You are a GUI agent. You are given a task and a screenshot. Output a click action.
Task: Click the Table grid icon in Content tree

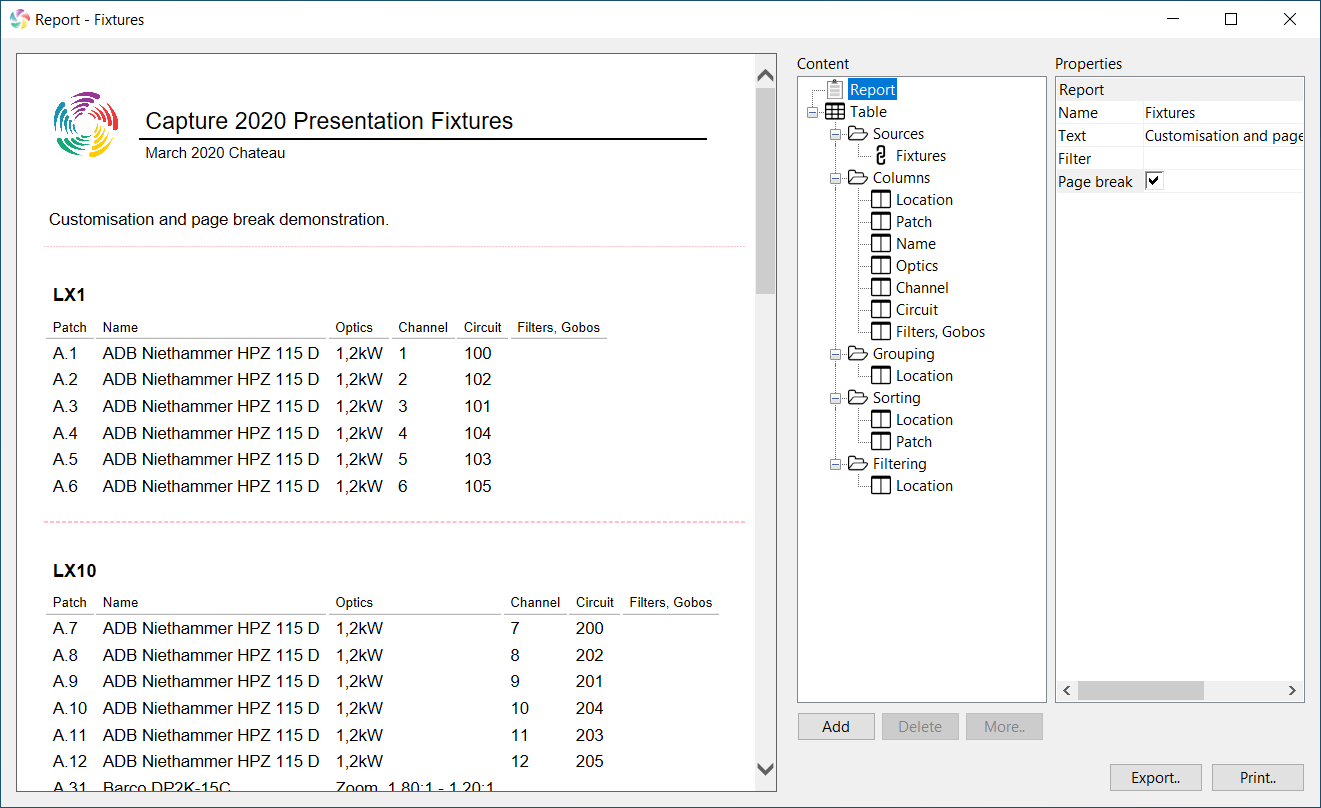pos(835,112)
